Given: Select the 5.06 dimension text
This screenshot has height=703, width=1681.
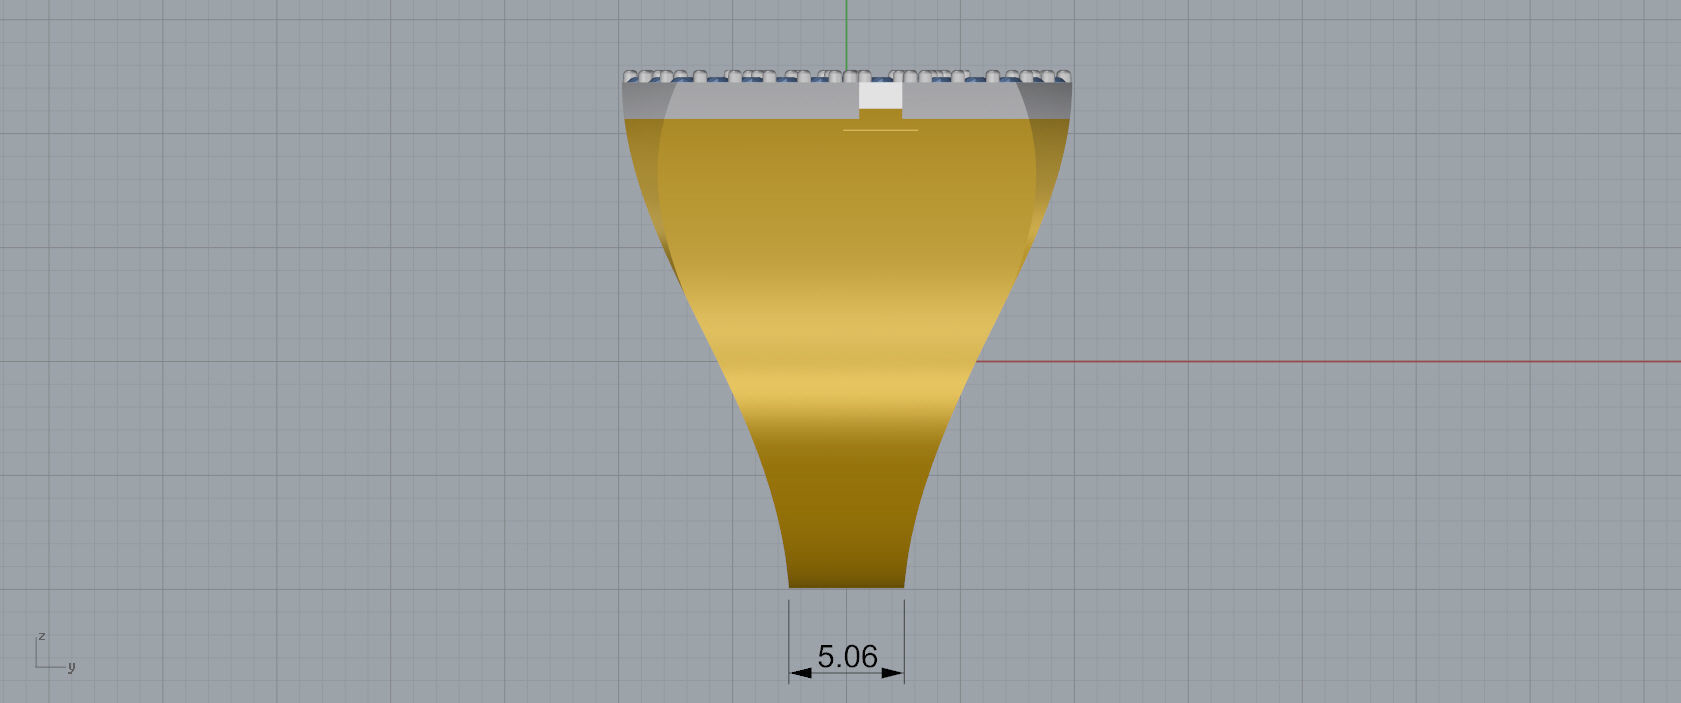Looking at the screenshot, I should click(x=847, y=657).
